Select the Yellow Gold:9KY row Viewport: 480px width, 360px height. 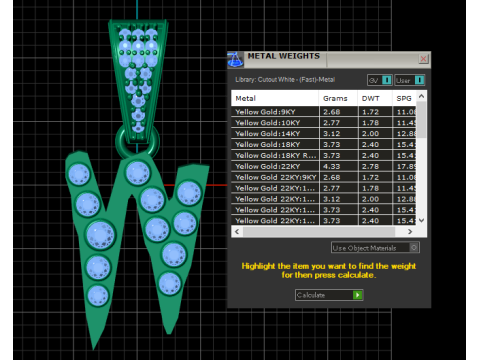point(324,112)
